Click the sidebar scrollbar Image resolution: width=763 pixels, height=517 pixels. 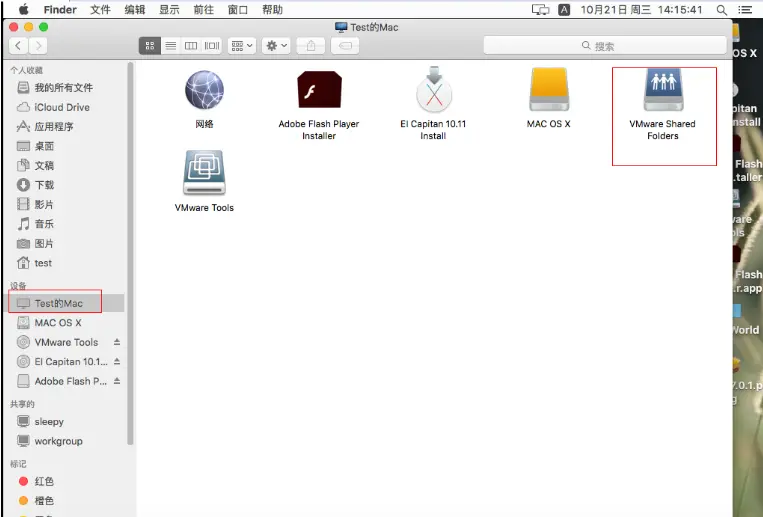coord(130,253)
